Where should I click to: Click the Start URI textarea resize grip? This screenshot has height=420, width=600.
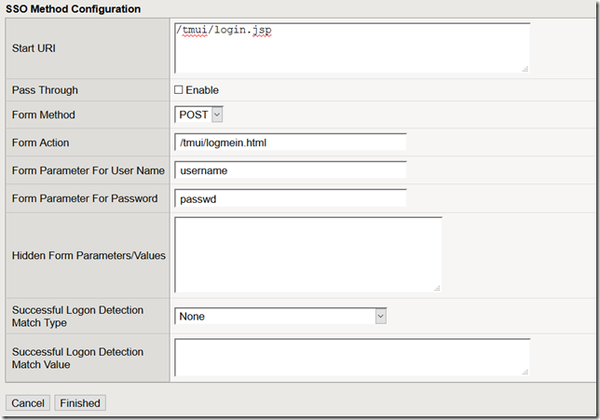[x=524, y=68]
